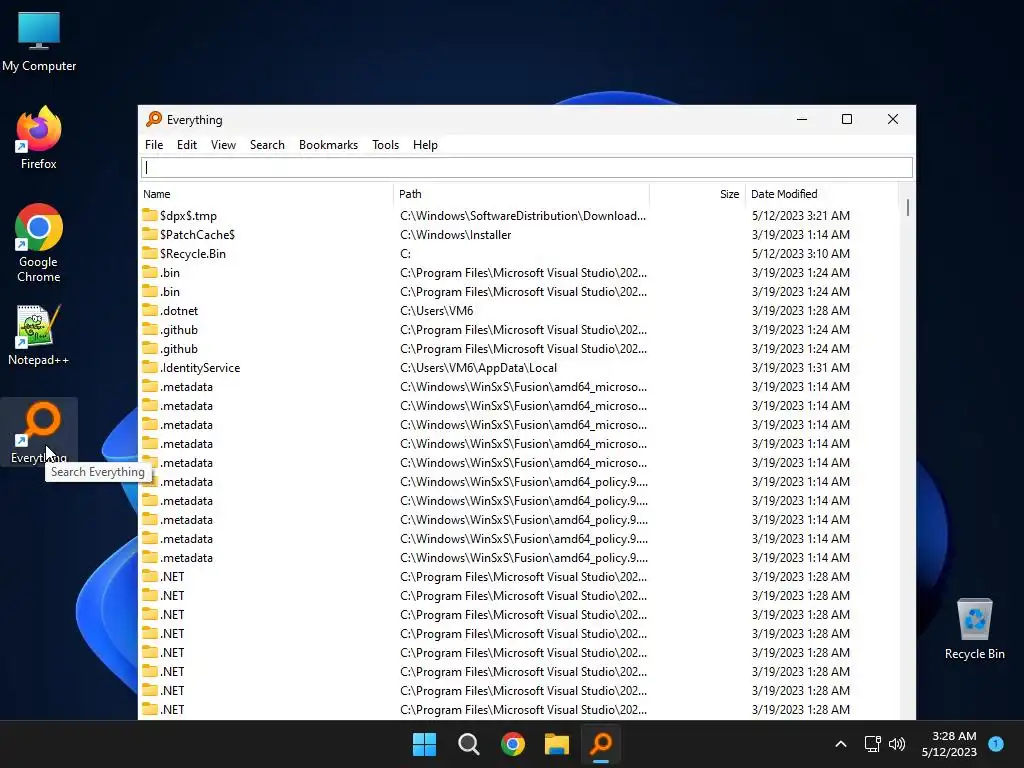The height and width of the screenshot is (768, 1024).
Task: Open the network status tray icon
Action: (x=872, y=744)
